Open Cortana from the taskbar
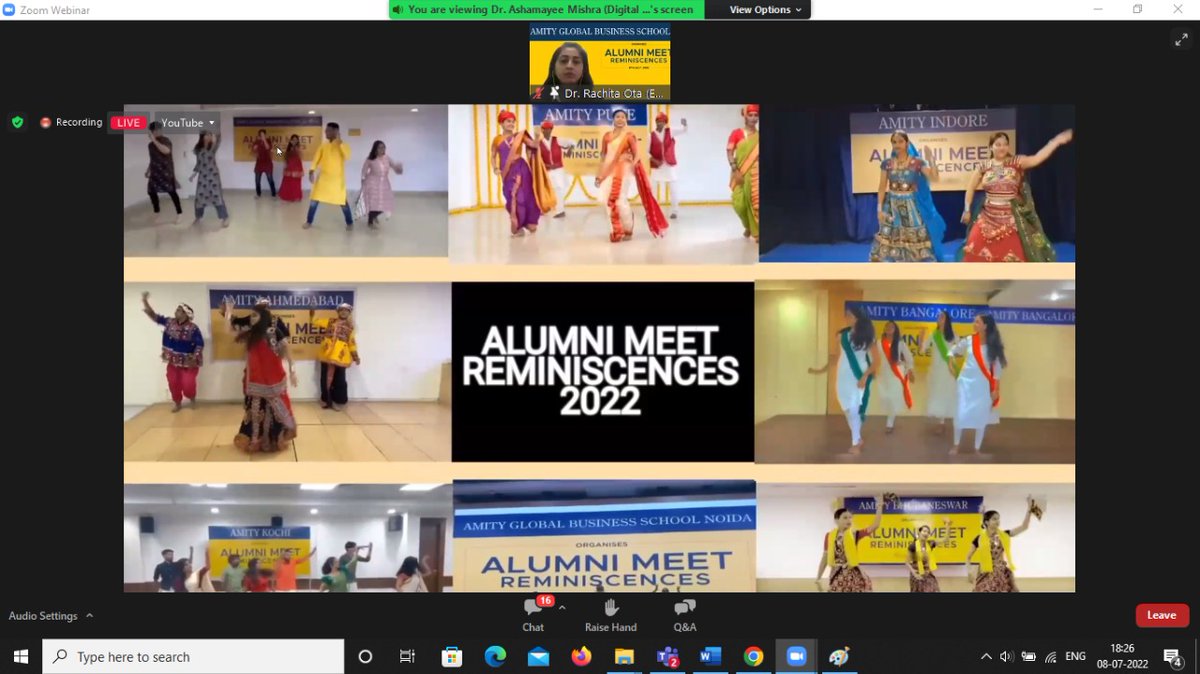 click(365, 656)
